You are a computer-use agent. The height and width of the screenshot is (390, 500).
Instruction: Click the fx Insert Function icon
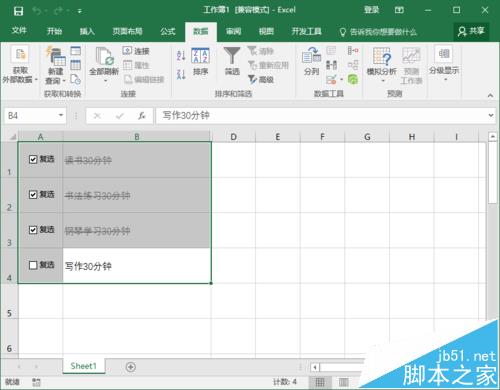(x=142, y=116)
